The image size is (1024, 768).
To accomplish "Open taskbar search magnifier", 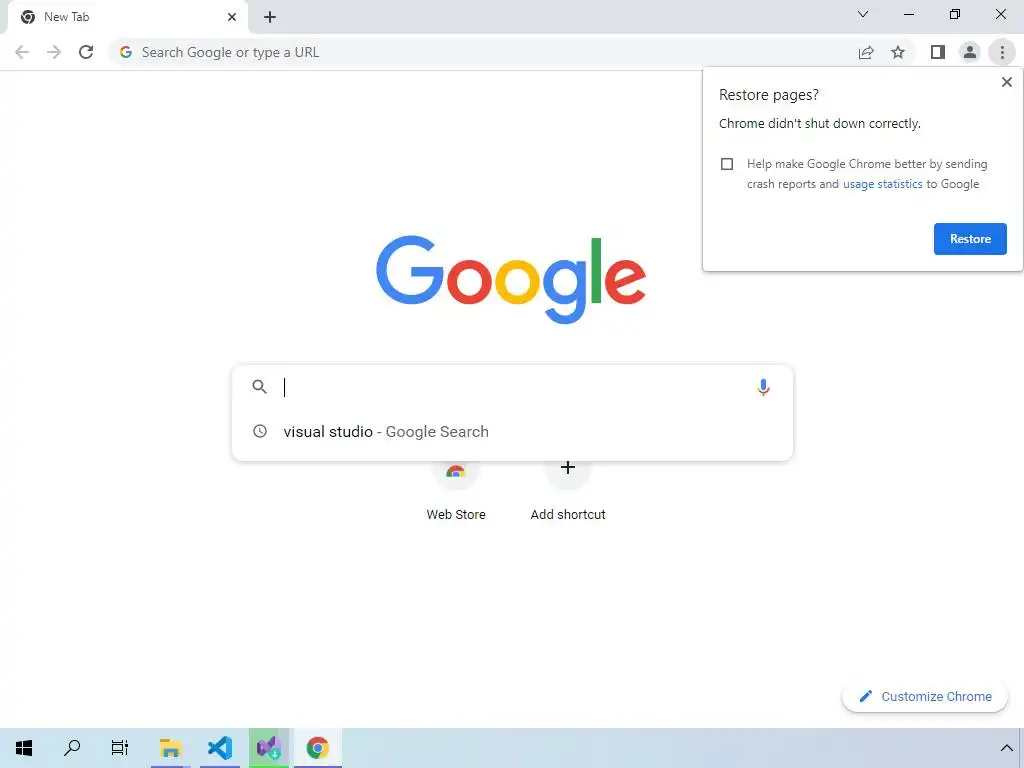I will tap(72, 748).
